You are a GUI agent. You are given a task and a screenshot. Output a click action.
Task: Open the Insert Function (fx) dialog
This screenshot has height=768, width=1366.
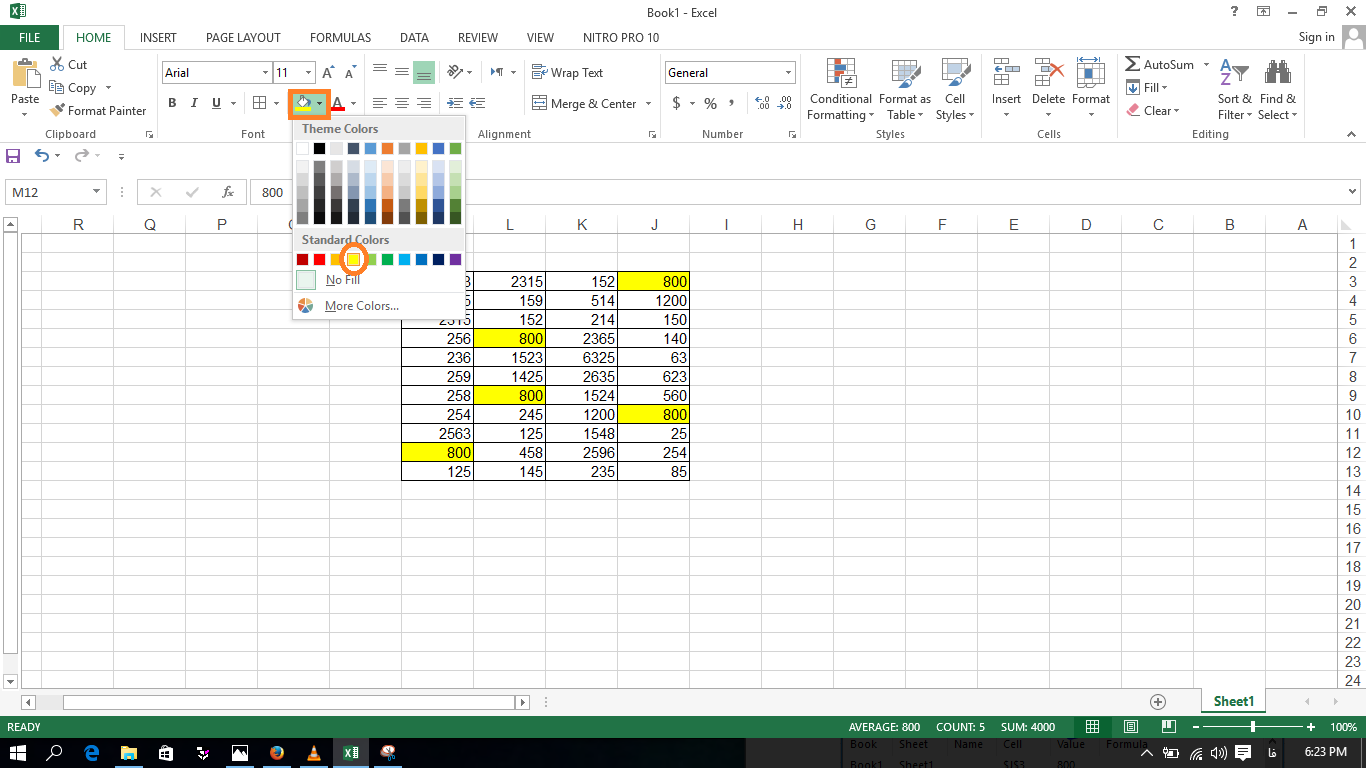pos(228,192)
